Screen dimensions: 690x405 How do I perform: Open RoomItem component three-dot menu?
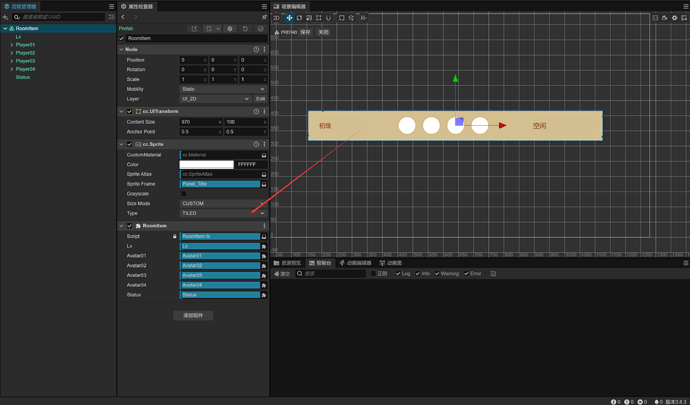264,225
